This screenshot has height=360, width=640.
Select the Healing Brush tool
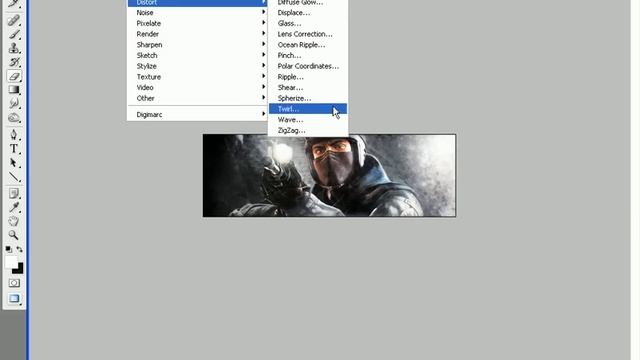14,20
